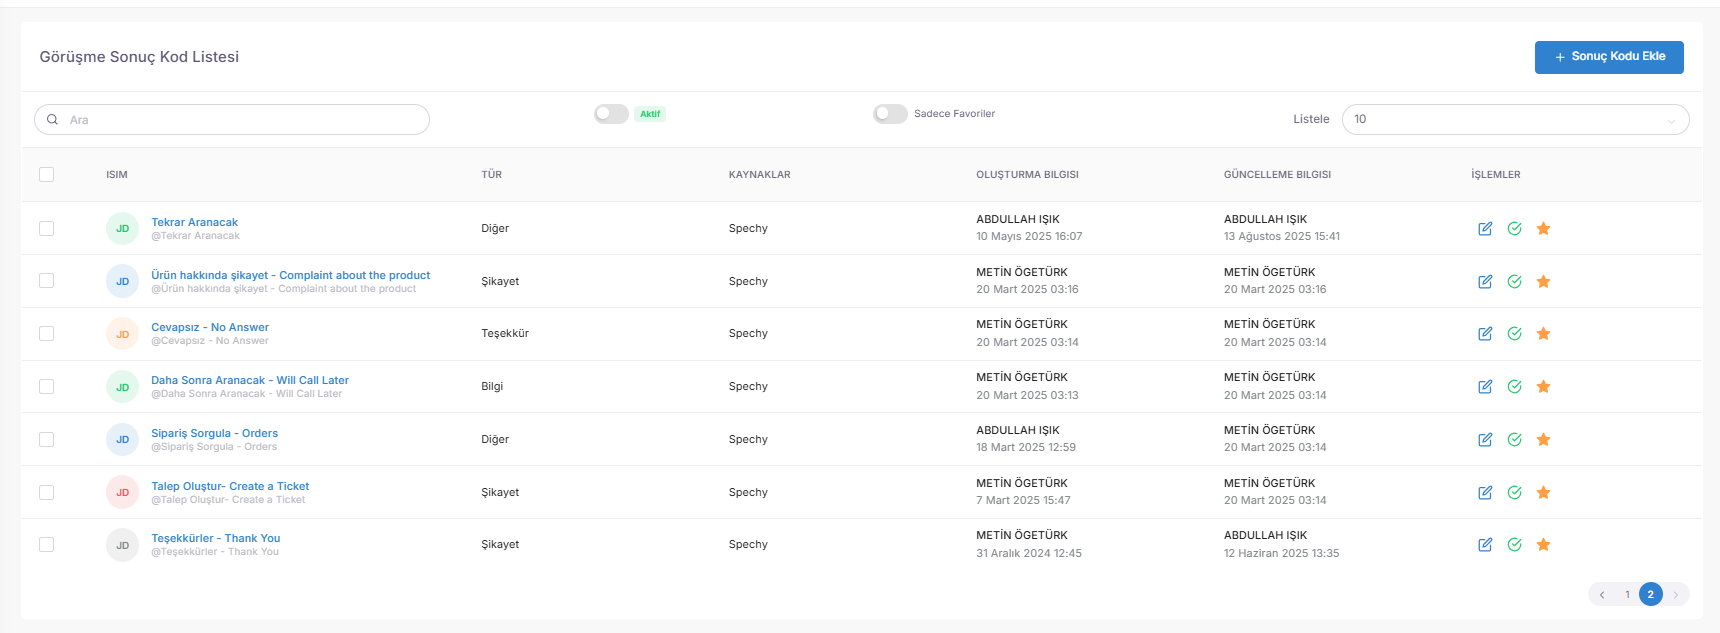Edit the Sipariş Sorgula - Orders row
This screenshot has width=1720, height=633.
1485,440
